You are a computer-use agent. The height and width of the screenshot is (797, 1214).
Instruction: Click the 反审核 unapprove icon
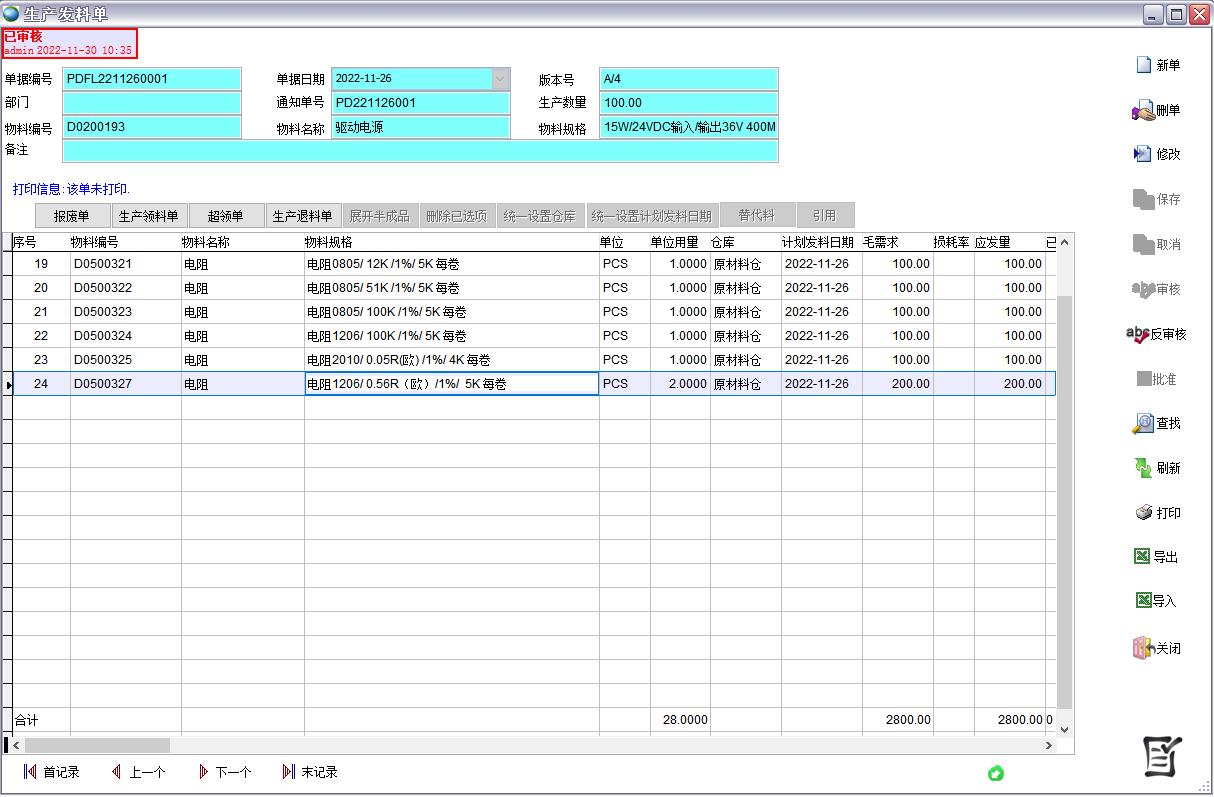(x=1138, y=334)
